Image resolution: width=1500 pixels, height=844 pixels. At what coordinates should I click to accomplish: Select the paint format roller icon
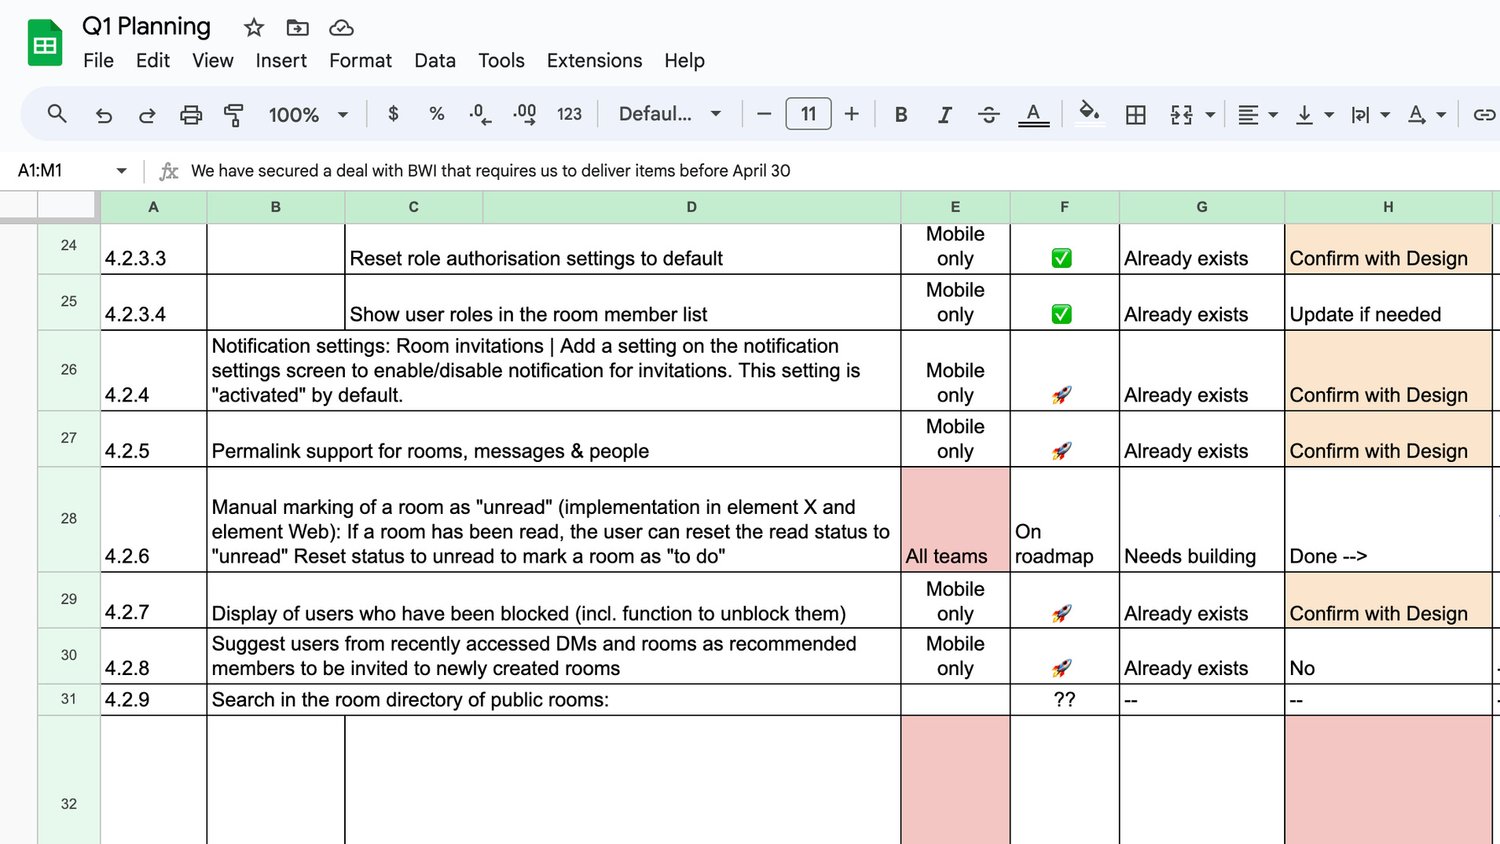tap(233, 115)
